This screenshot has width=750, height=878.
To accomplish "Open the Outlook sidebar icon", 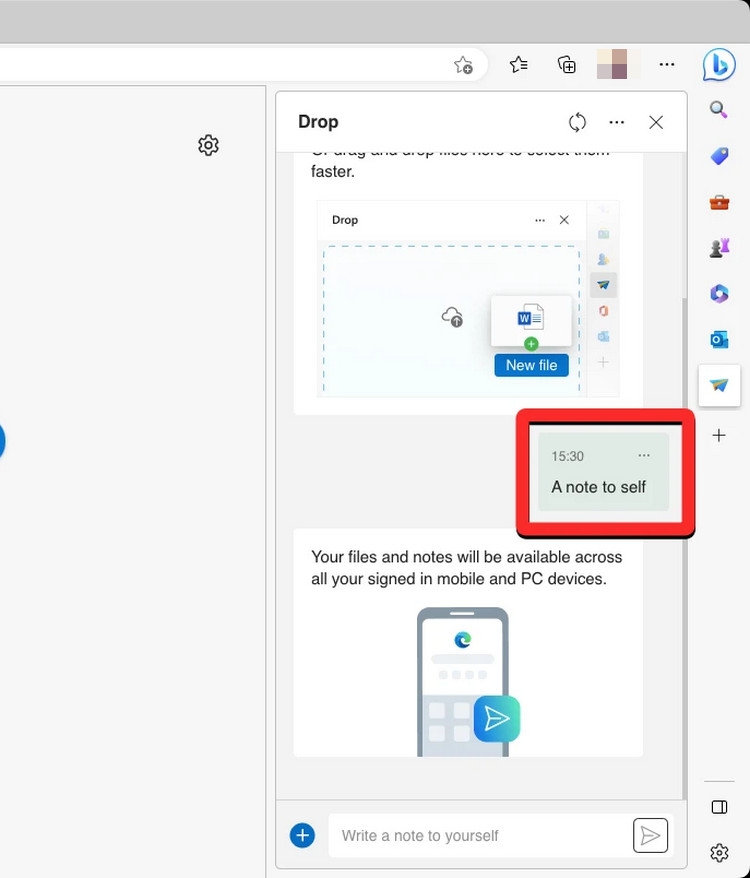I will [719, 339].
